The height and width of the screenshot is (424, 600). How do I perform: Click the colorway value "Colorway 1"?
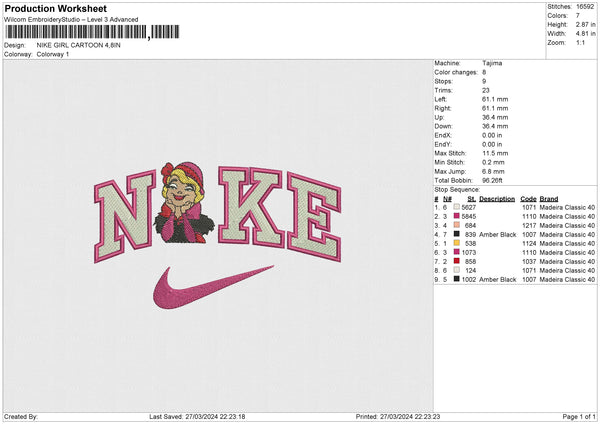[53, 54]
